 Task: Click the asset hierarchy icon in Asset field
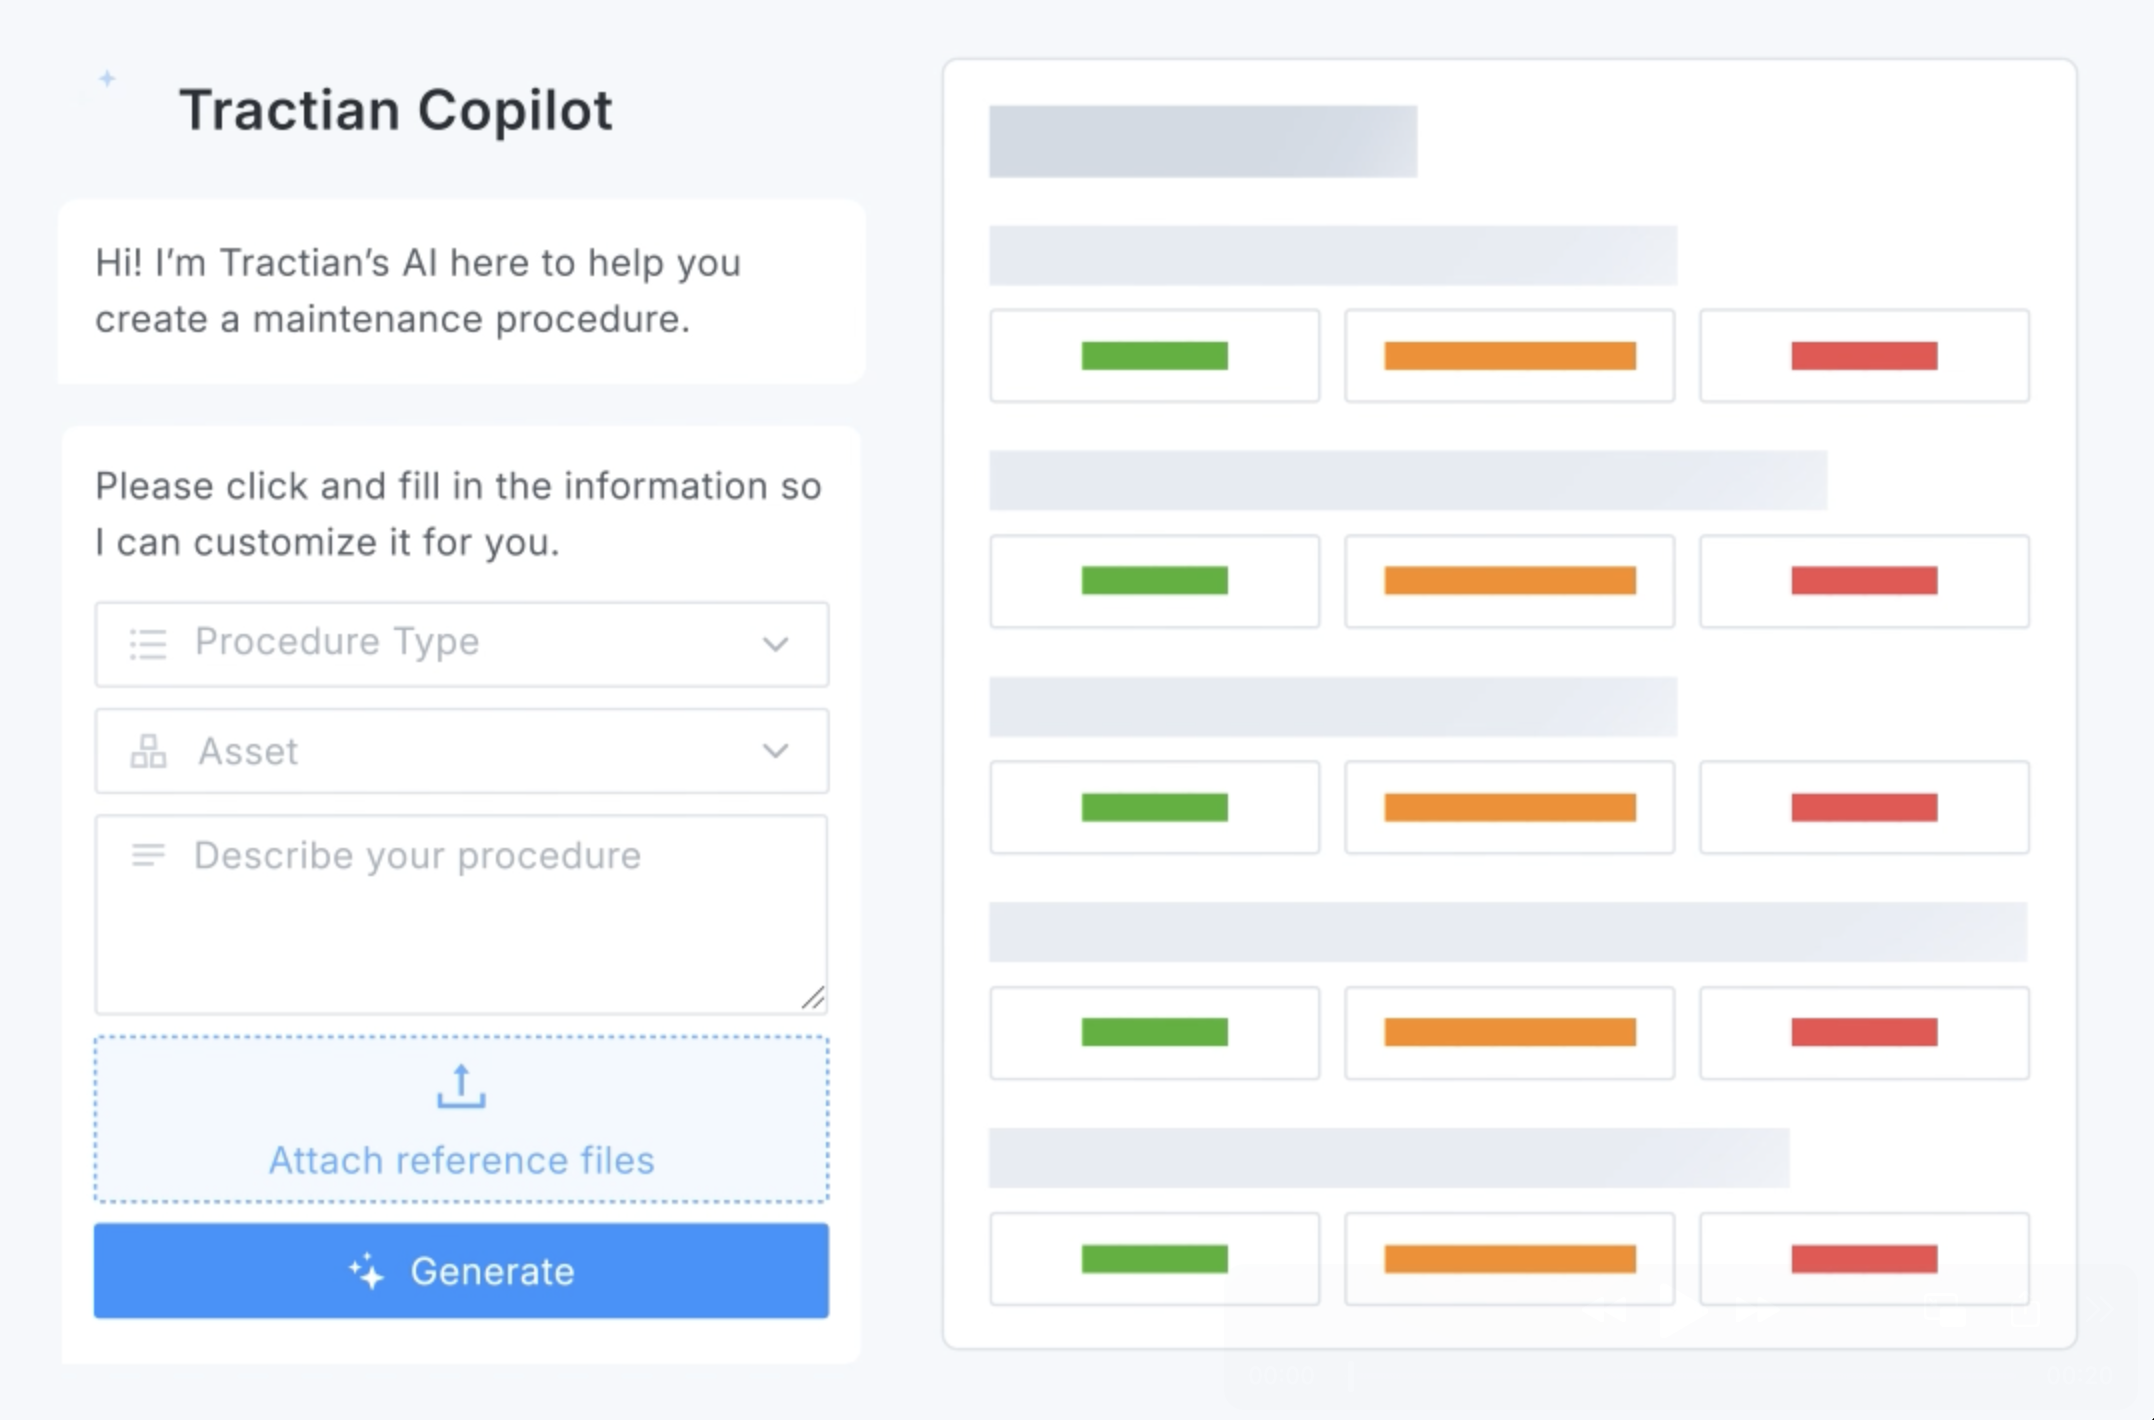(x=148, y=751)
